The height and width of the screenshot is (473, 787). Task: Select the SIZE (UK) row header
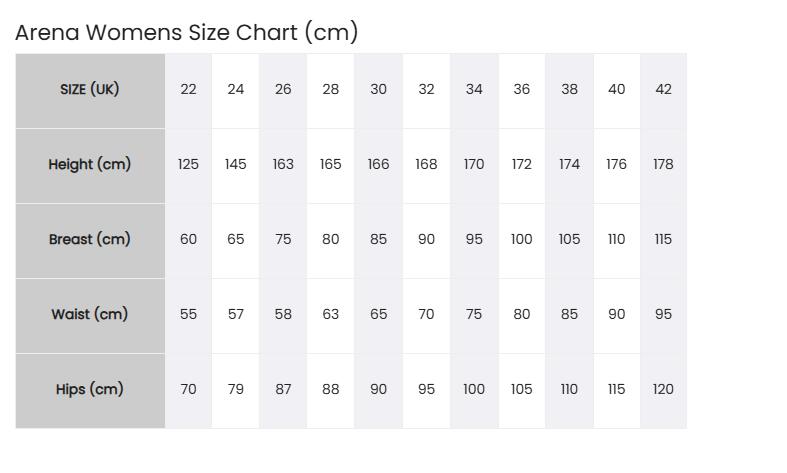pyautogui.click(x=90, y=91)
